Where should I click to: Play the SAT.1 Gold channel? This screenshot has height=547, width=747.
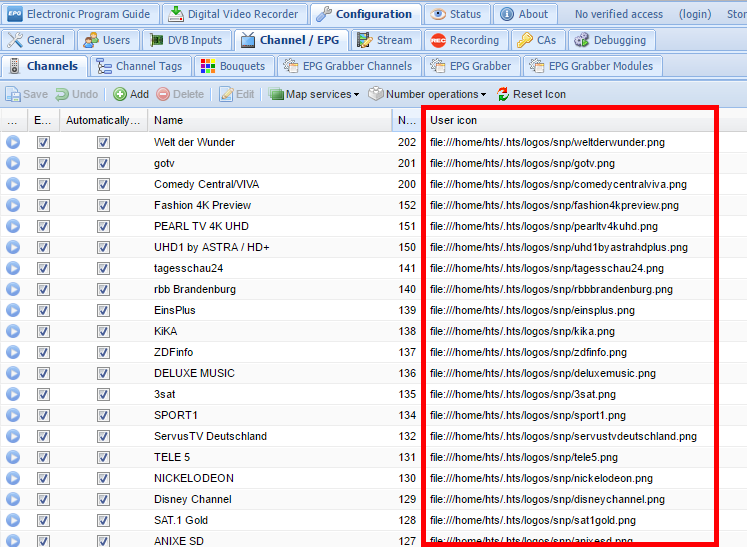13,520
